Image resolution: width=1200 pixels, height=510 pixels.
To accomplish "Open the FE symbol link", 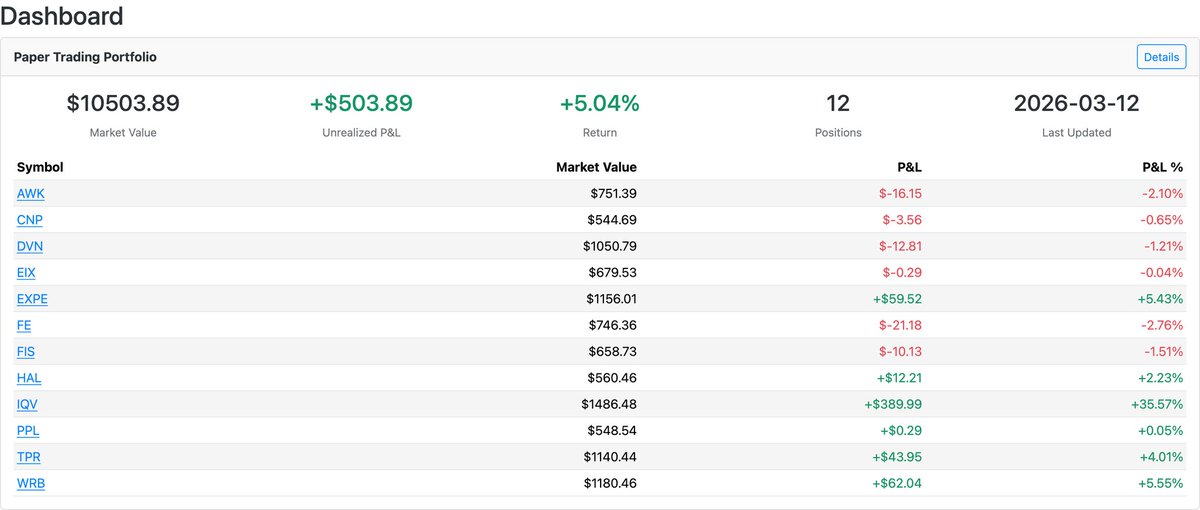I will [24, 325].
